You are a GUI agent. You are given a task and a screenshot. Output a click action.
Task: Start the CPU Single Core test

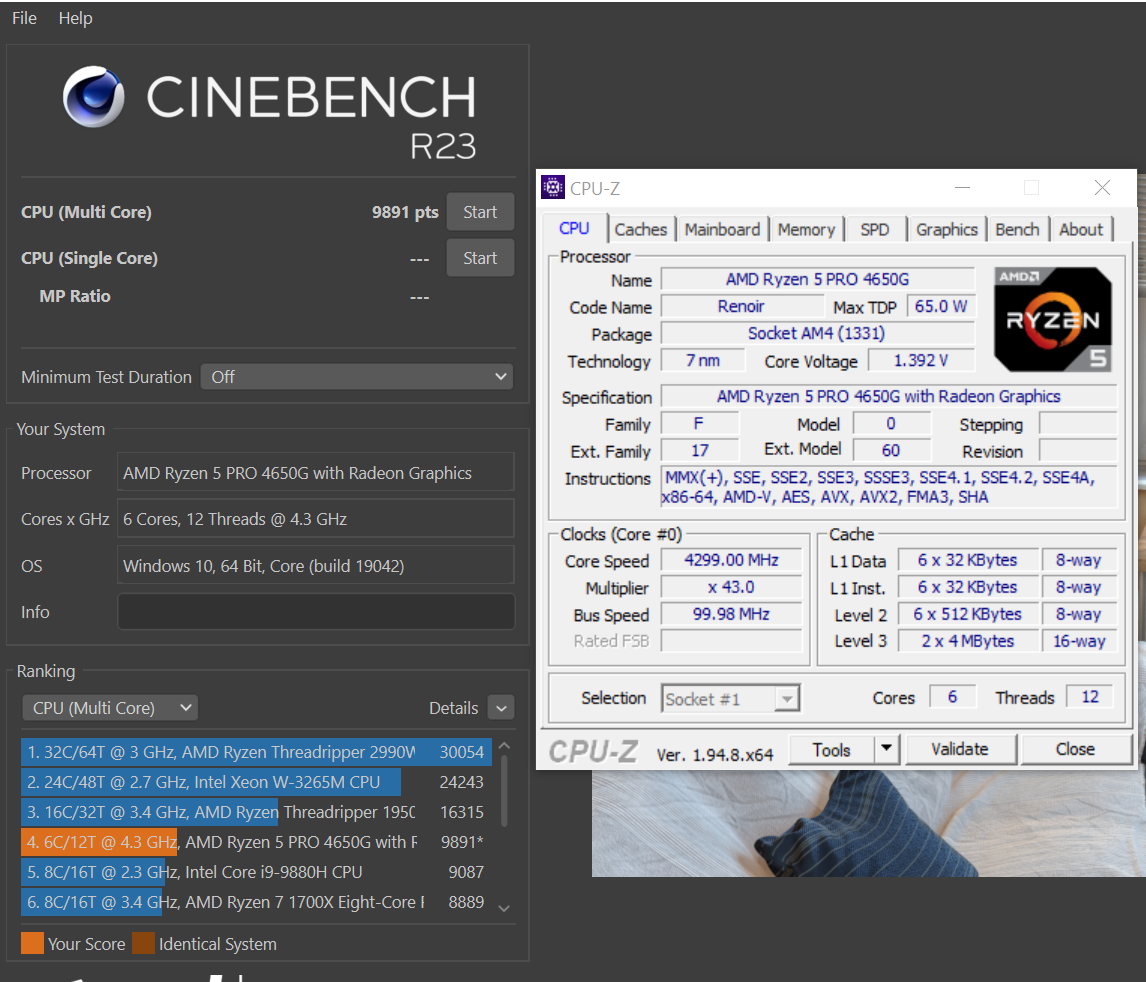(x=479, y=258)
